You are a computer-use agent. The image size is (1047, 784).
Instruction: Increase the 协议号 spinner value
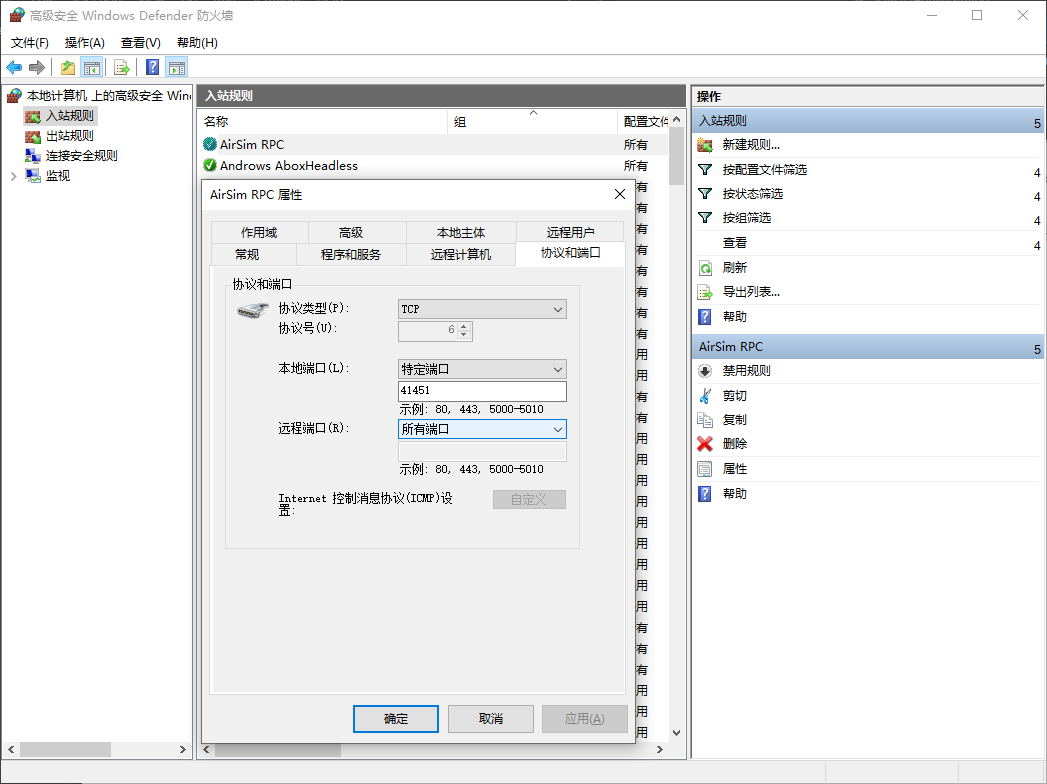[464, 326]
